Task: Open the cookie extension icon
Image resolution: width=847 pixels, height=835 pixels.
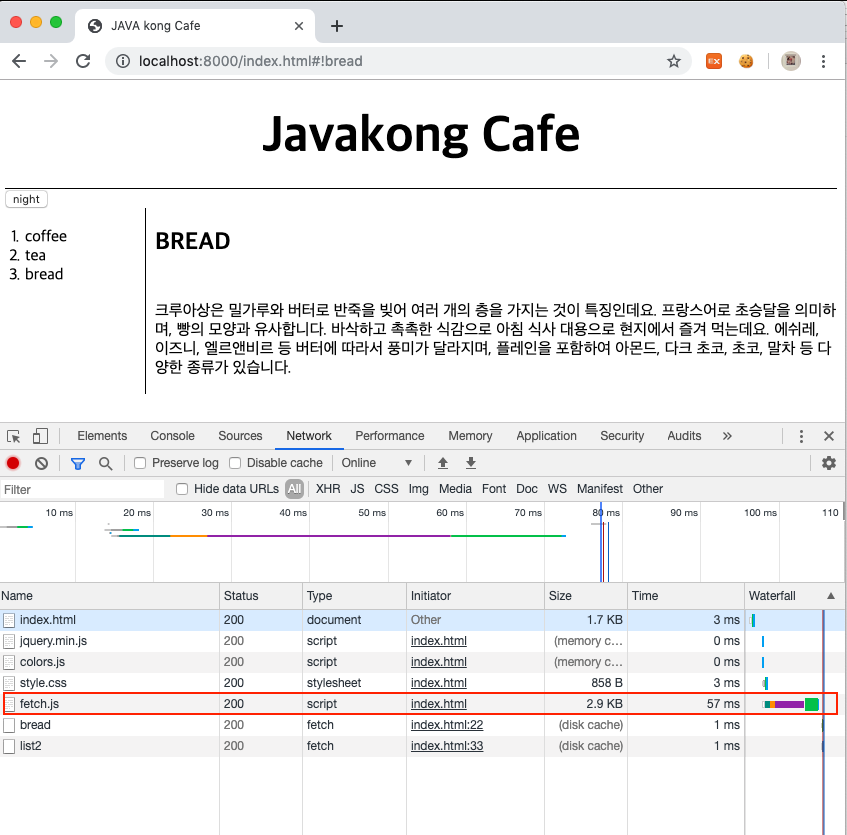Action: click(746, 61)
